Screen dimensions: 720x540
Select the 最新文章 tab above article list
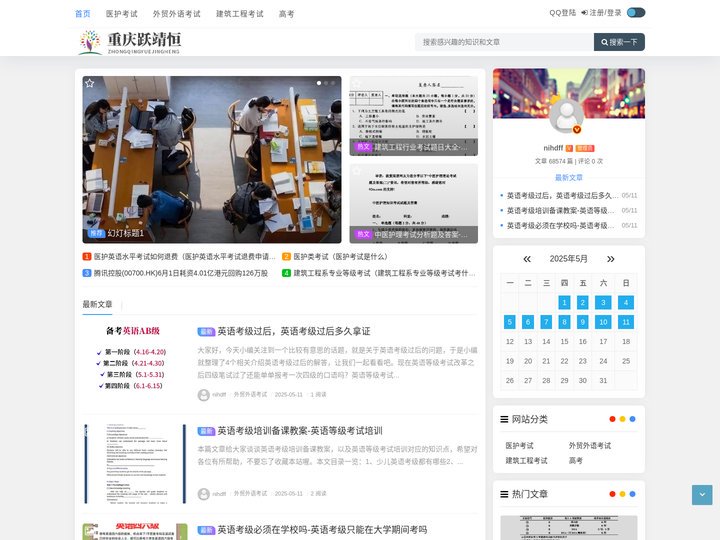pyautogui.click(x=97, y=304)
